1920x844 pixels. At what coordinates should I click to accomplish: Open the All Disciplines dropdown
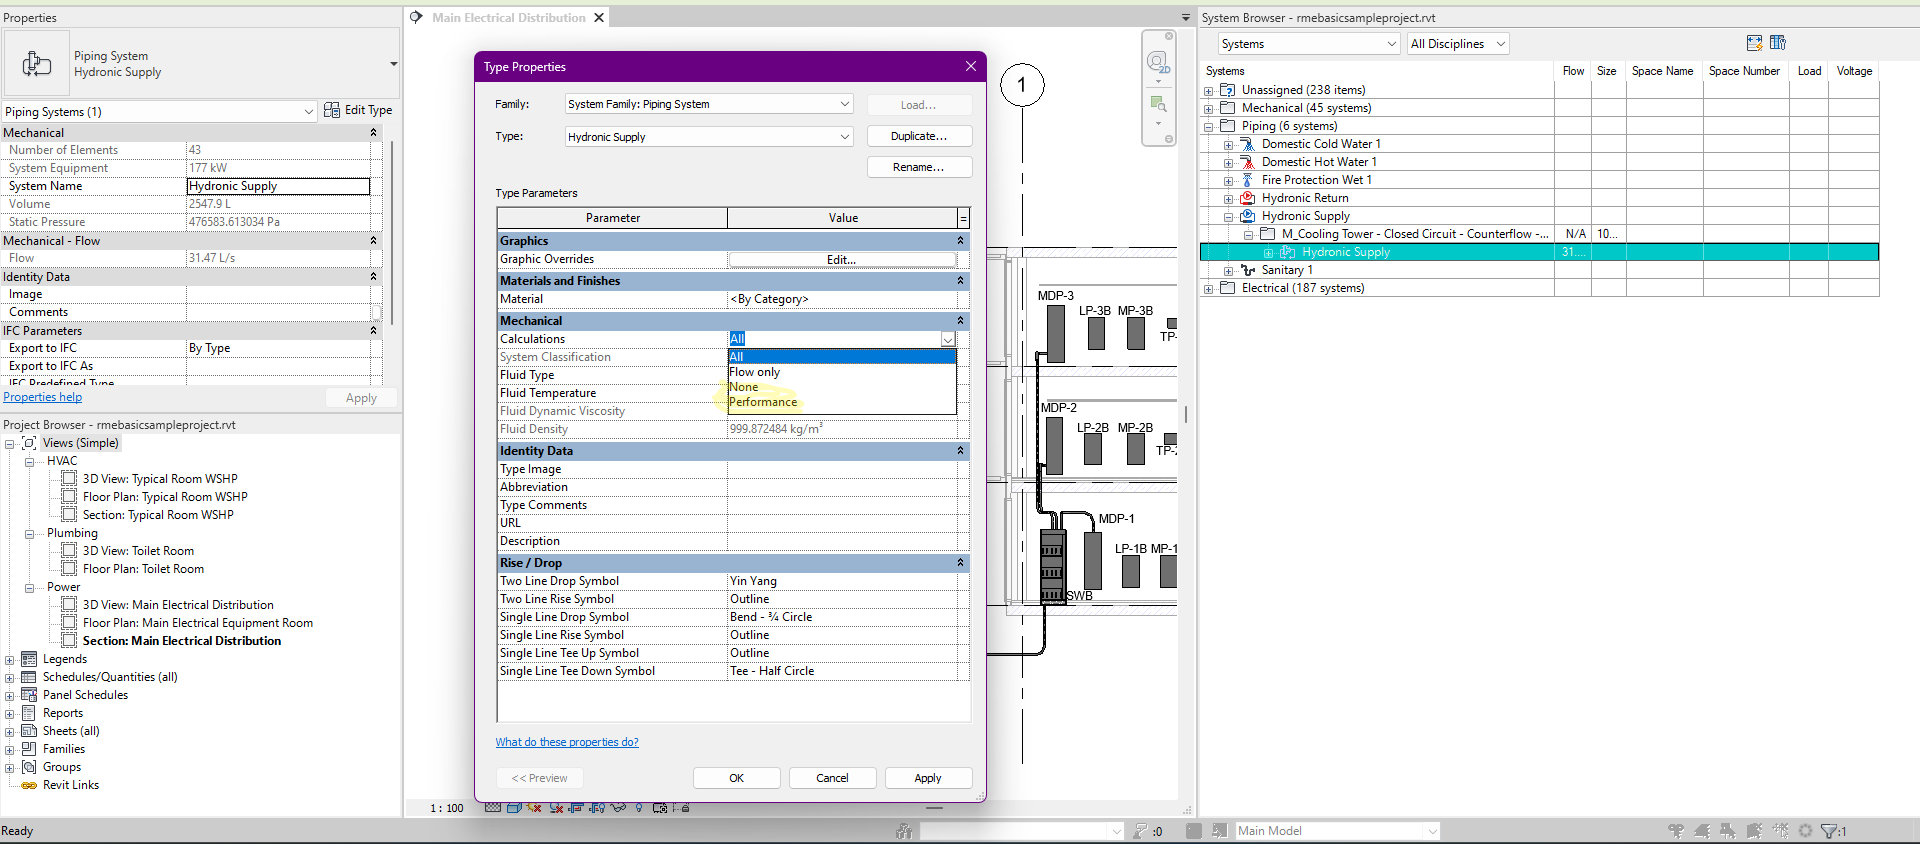point(1457,44)
